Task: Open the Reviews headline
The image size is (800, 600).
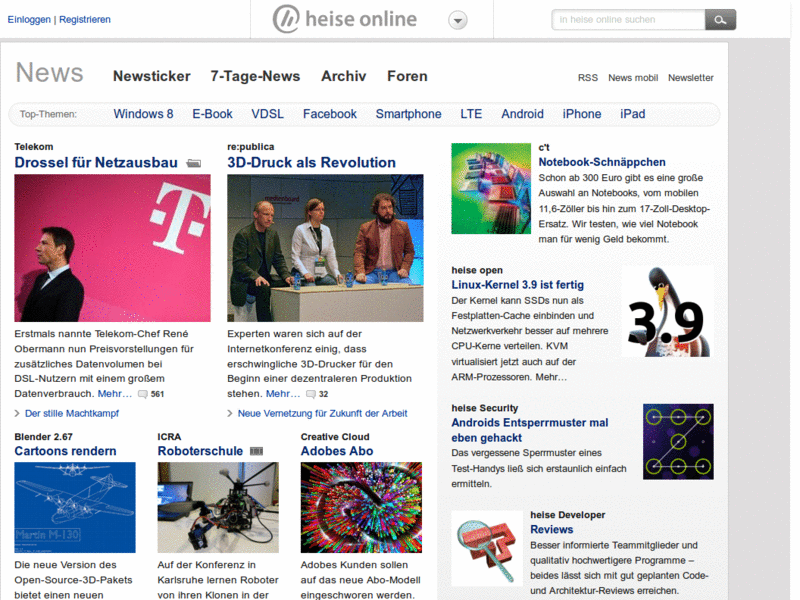Action: pos(552,530)
